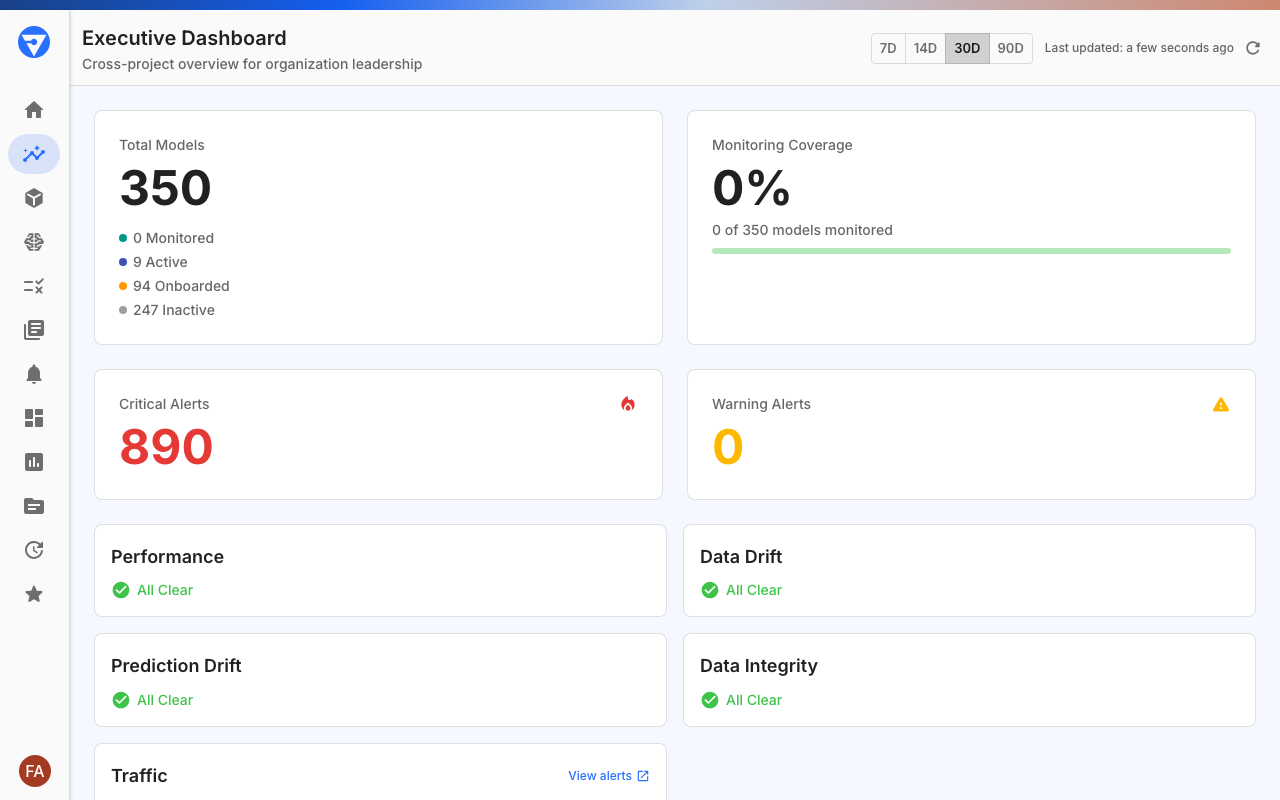1280x800 pixels.
Task: Click the dashboards grid icon in sidebar
Action: point(34,418)
